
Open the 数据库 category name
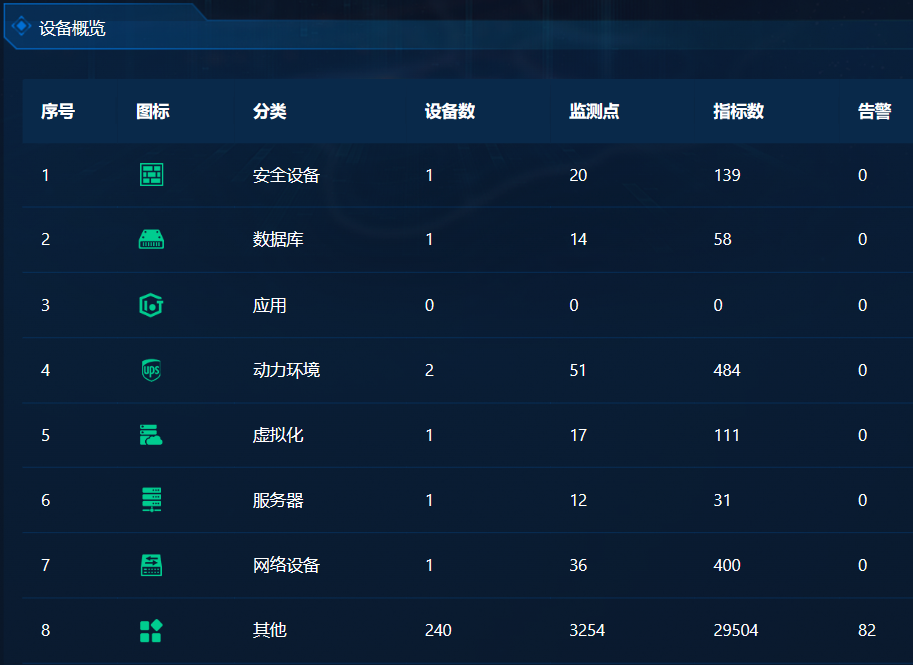coord(278,240)
